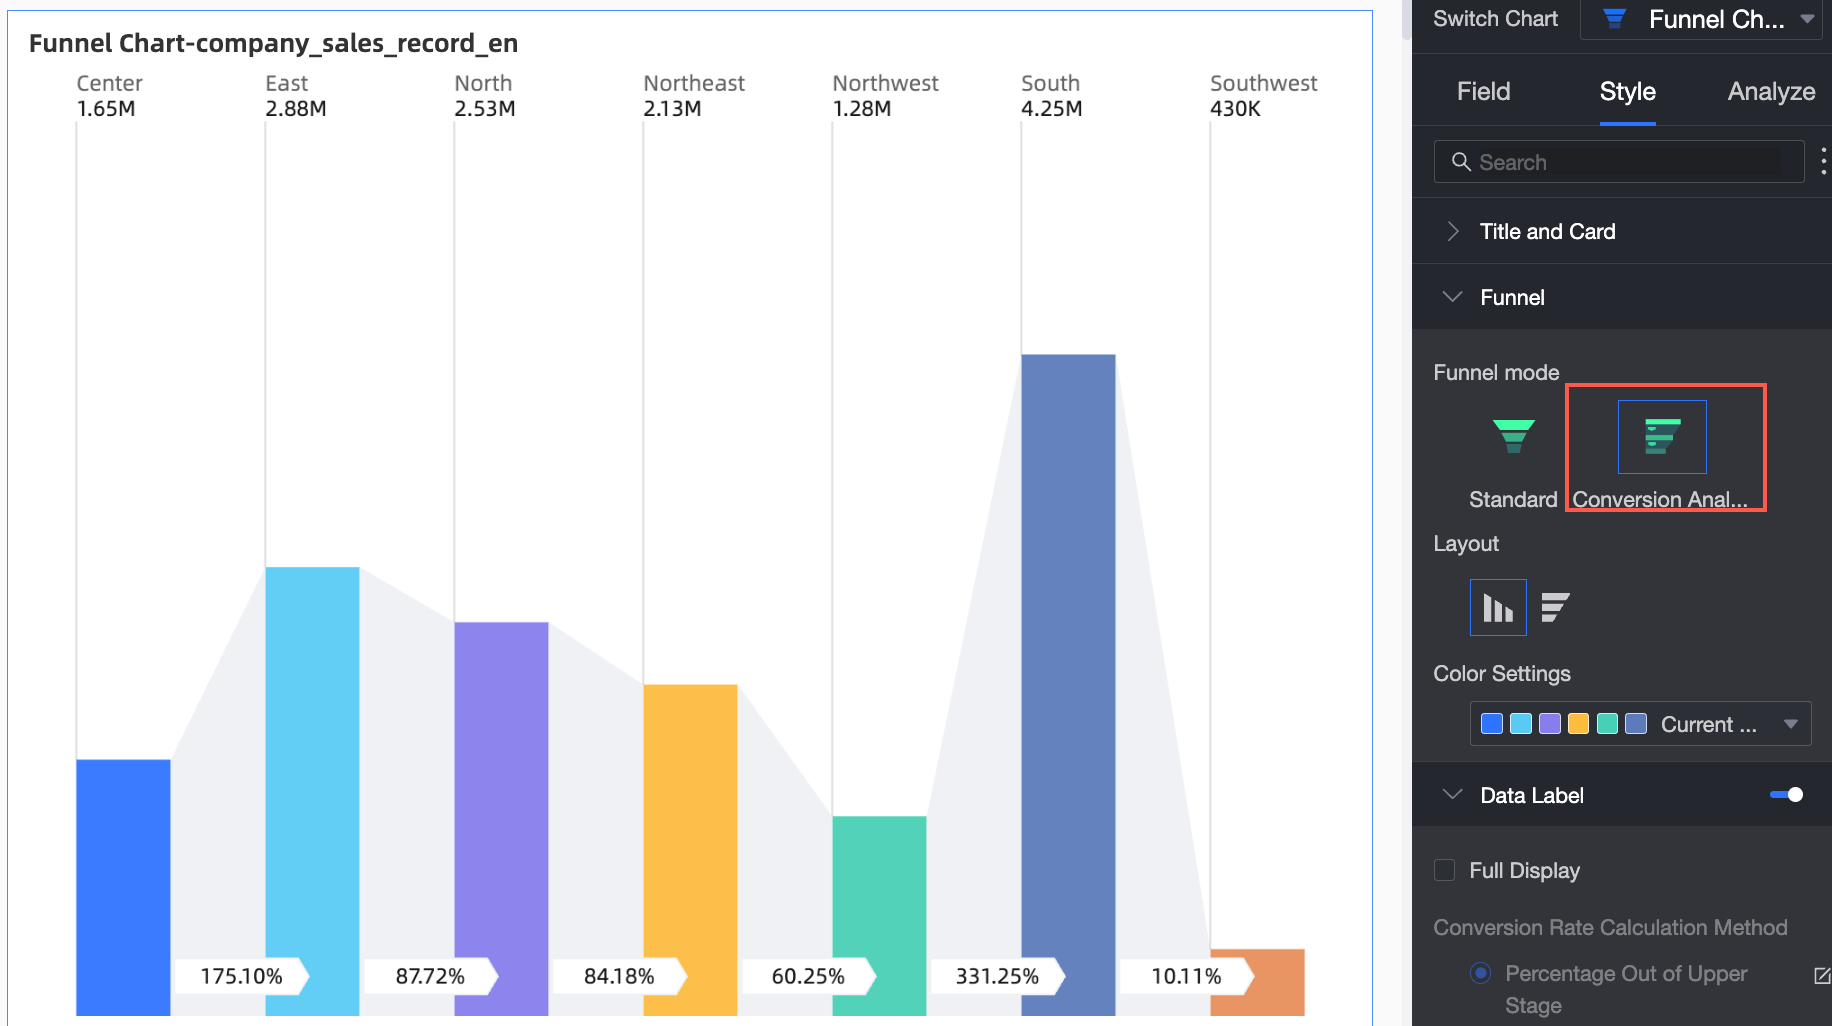Click the Center blue bar

pyautogui.click(x=123, y=888)
